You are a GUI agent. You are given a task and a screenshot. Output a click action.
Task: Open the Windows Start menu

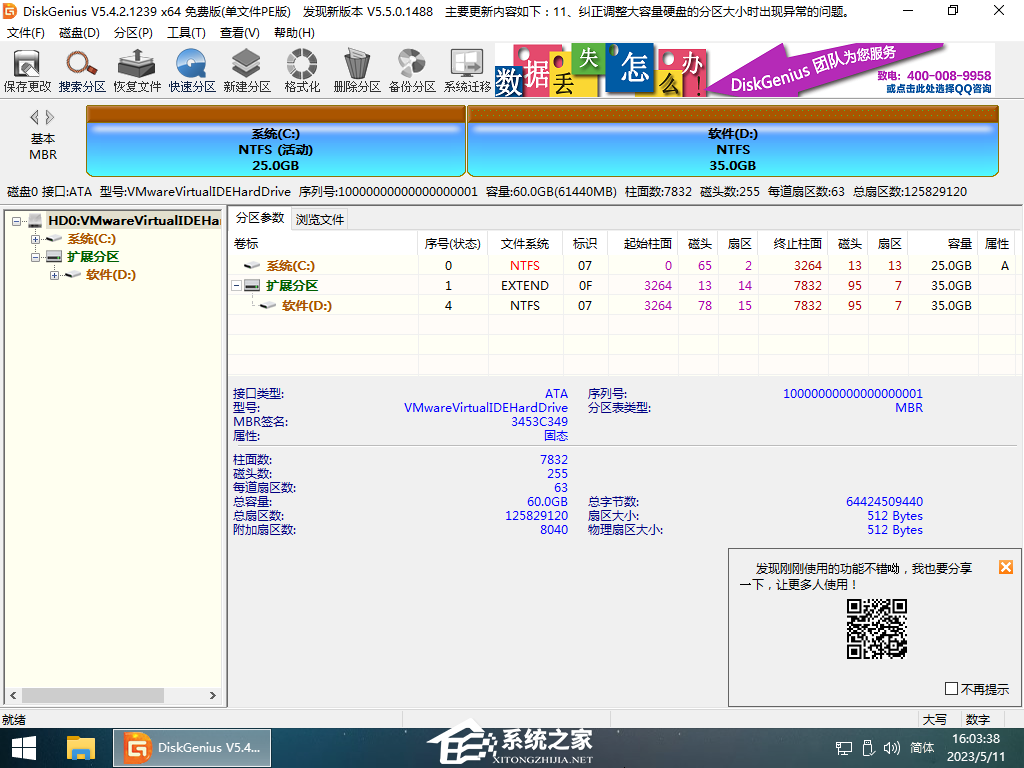click(24, 748)
